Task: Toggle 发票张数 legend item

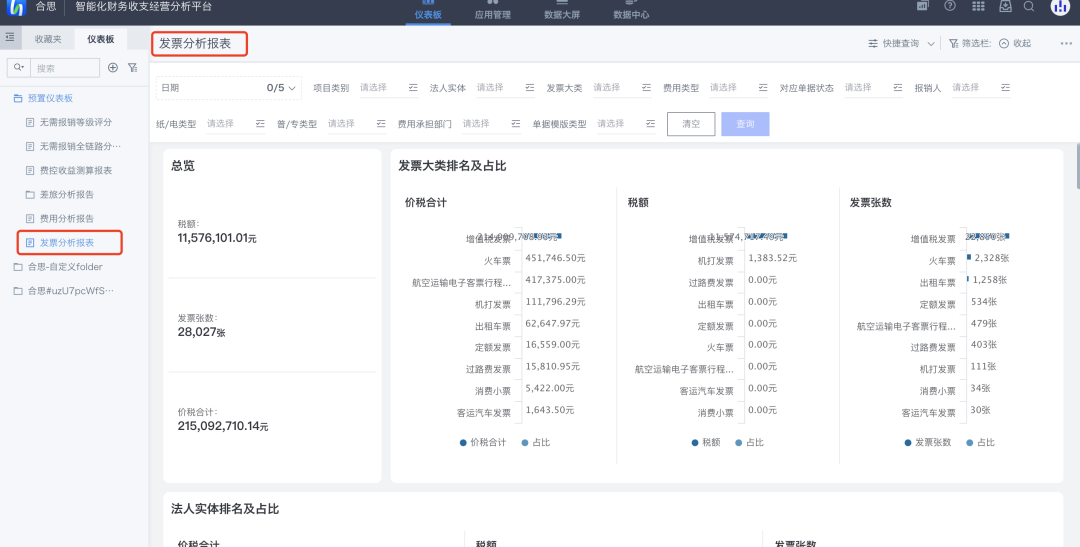Action: point(928,442)
